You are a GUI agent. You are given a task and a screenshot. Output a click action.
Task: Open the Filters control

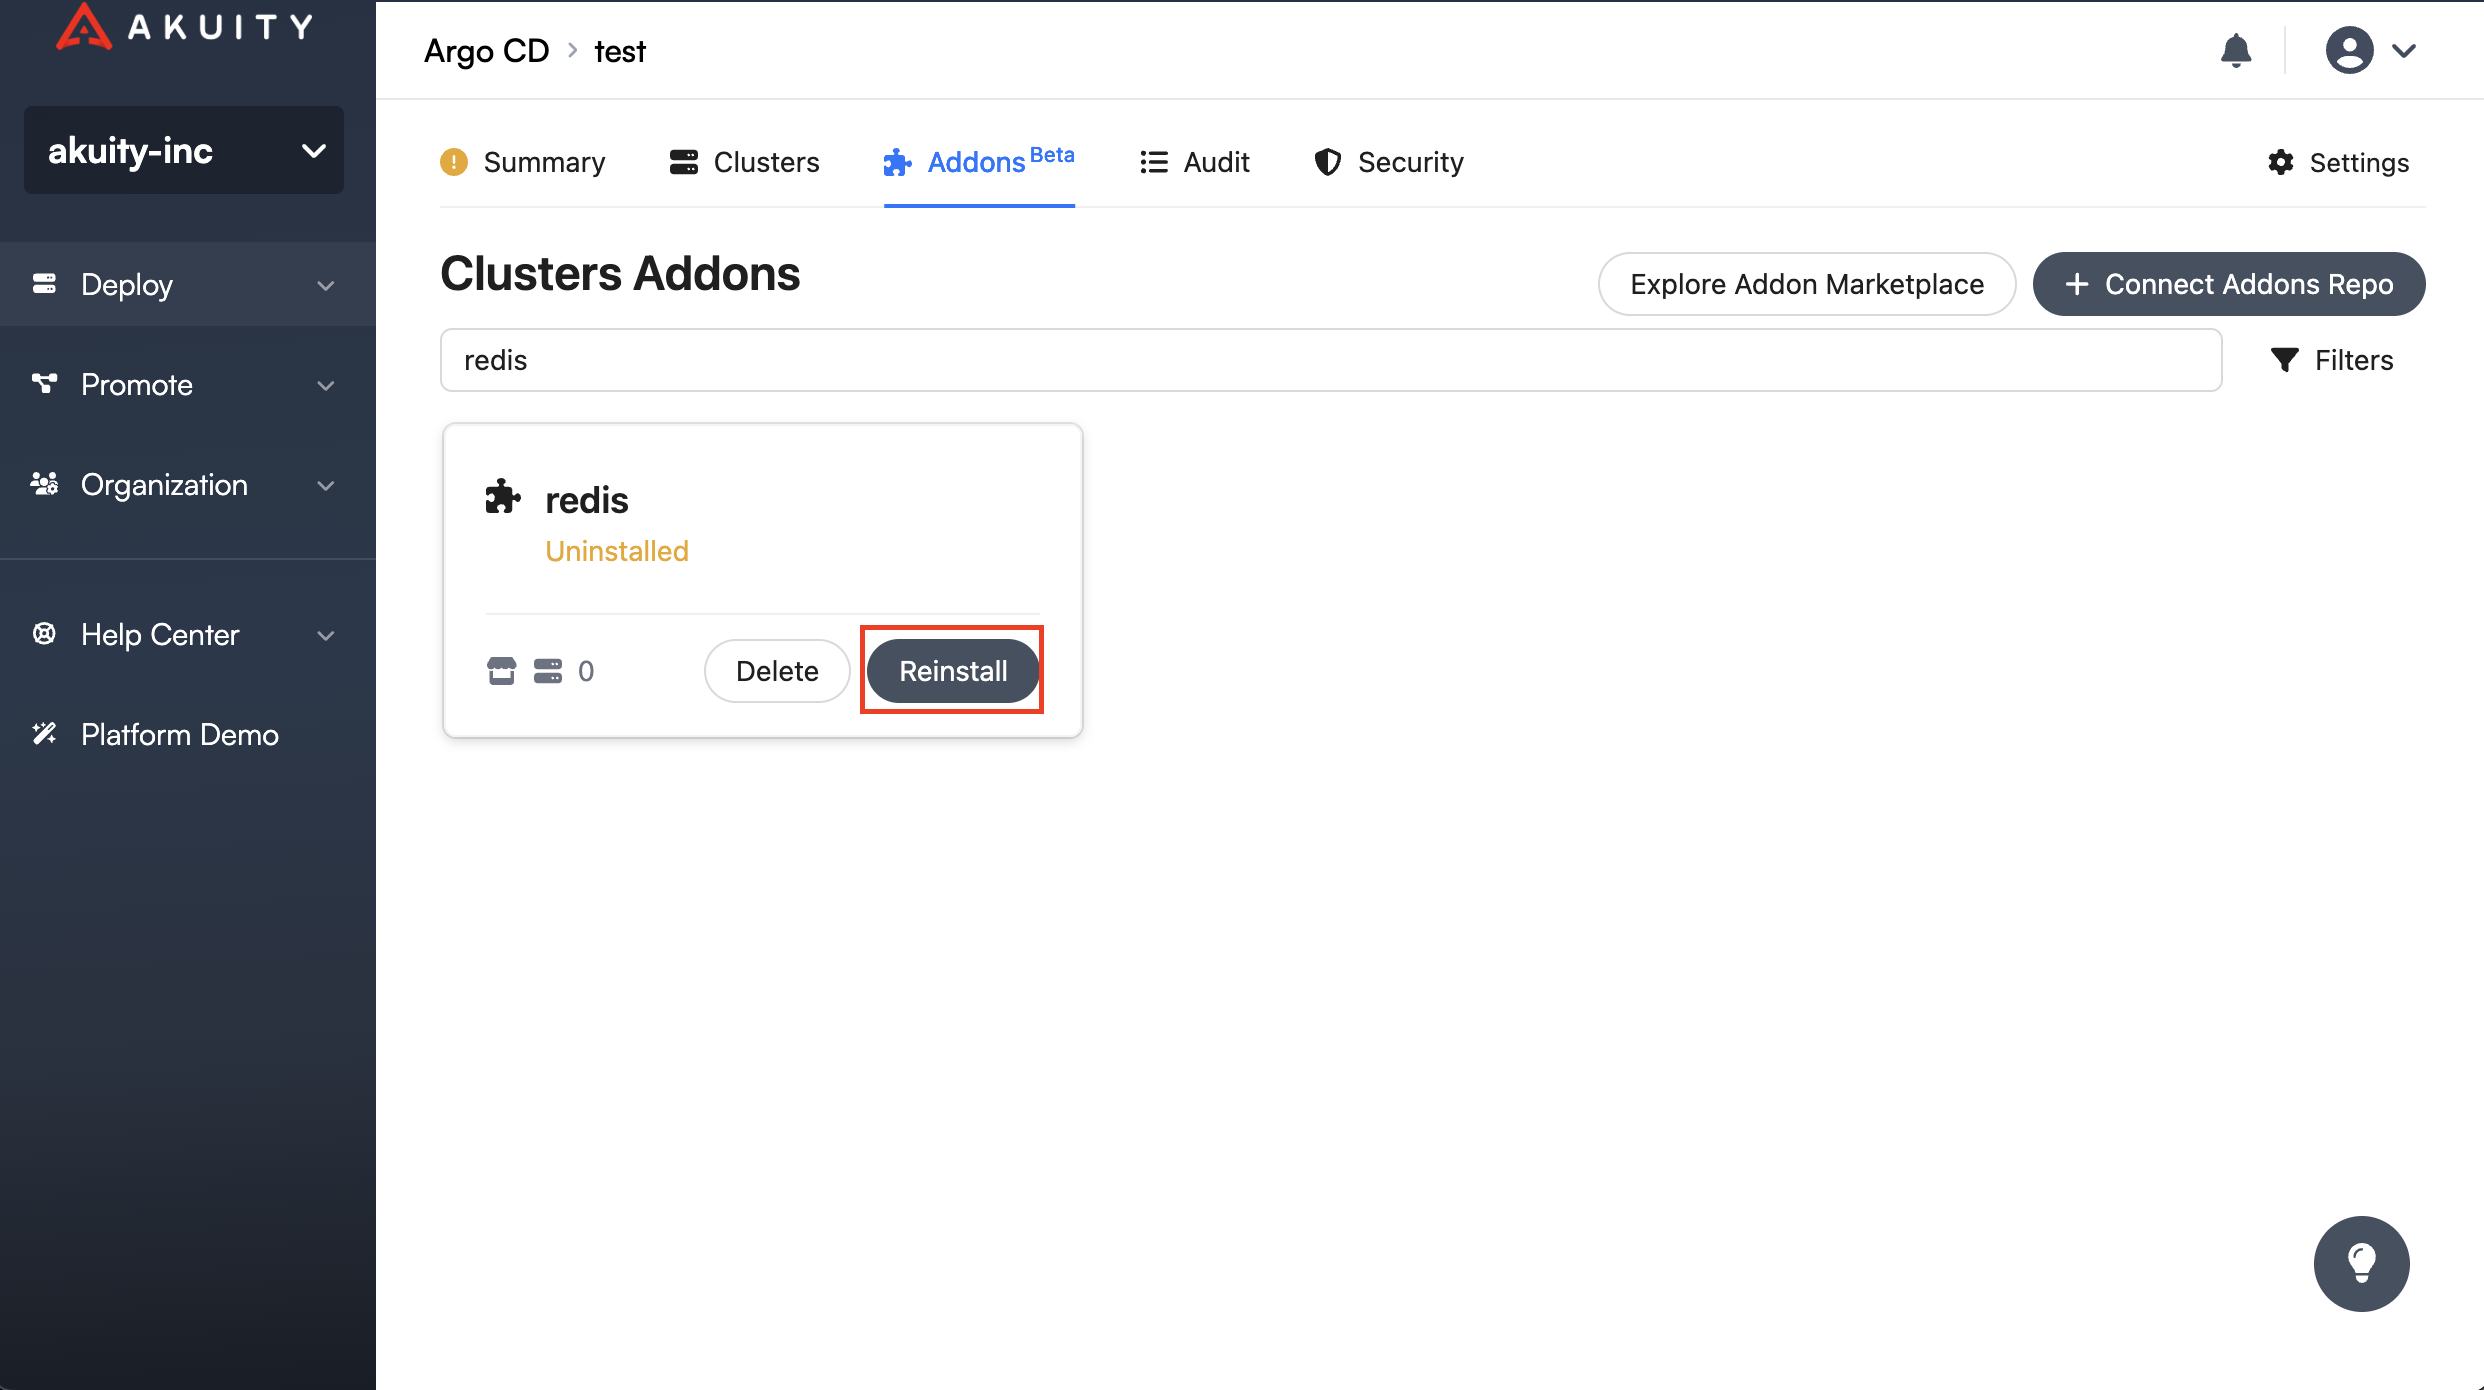[x=2332, y=360]
